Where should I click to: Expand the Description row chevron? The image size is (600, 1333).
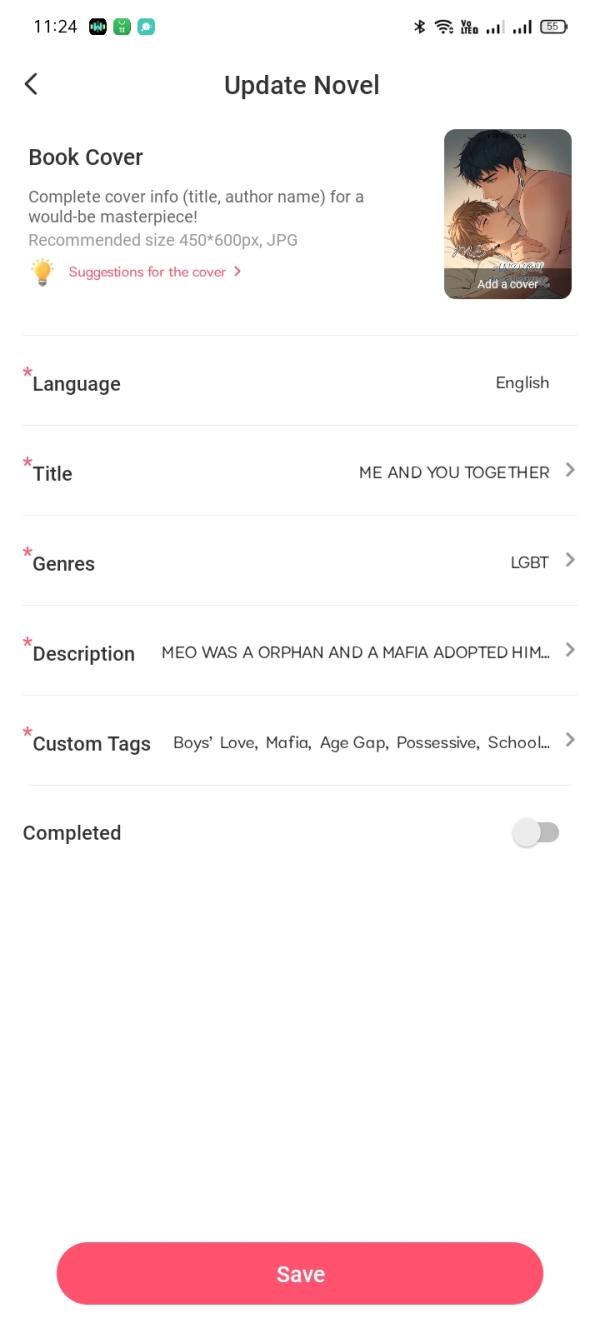[x=570, y=650]
